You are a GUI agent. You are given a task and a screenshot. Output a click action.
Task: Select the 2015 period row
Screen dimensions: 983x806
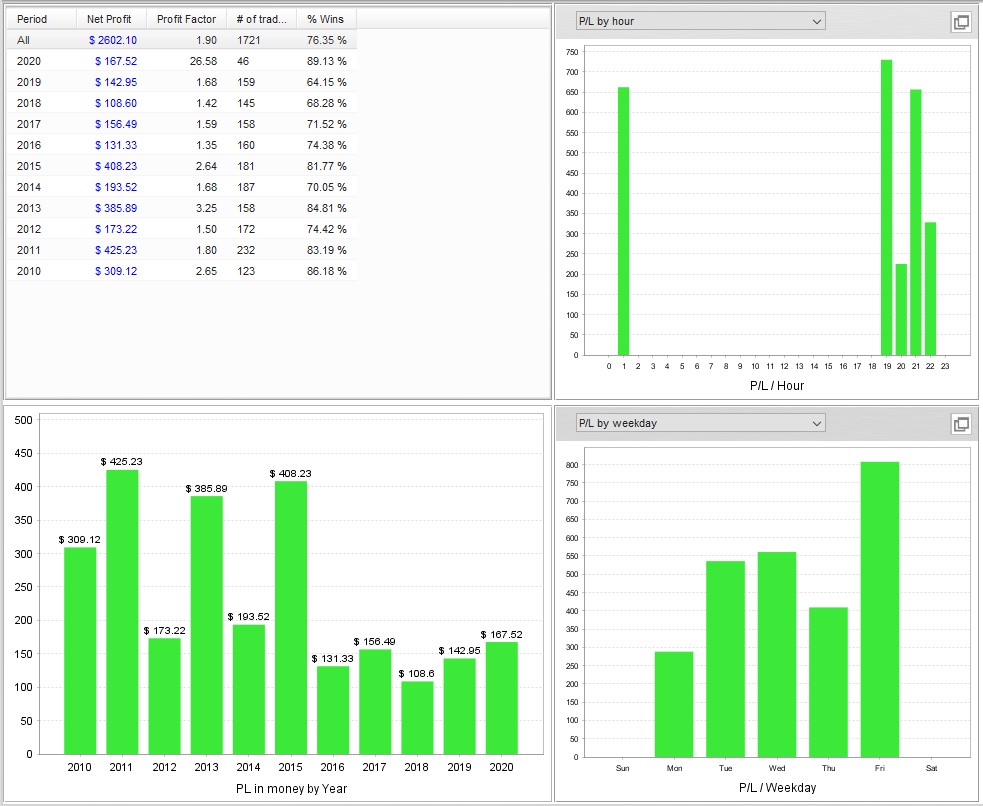pos(182,166)
